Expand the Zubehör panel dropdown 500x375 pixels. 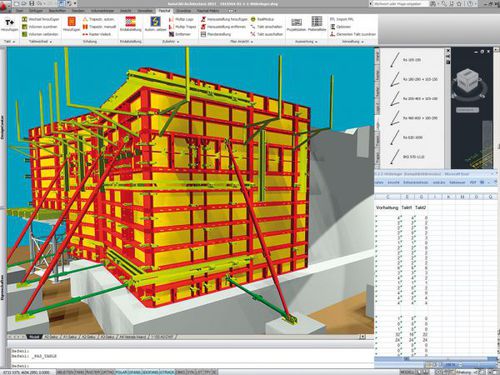[178, 42]
